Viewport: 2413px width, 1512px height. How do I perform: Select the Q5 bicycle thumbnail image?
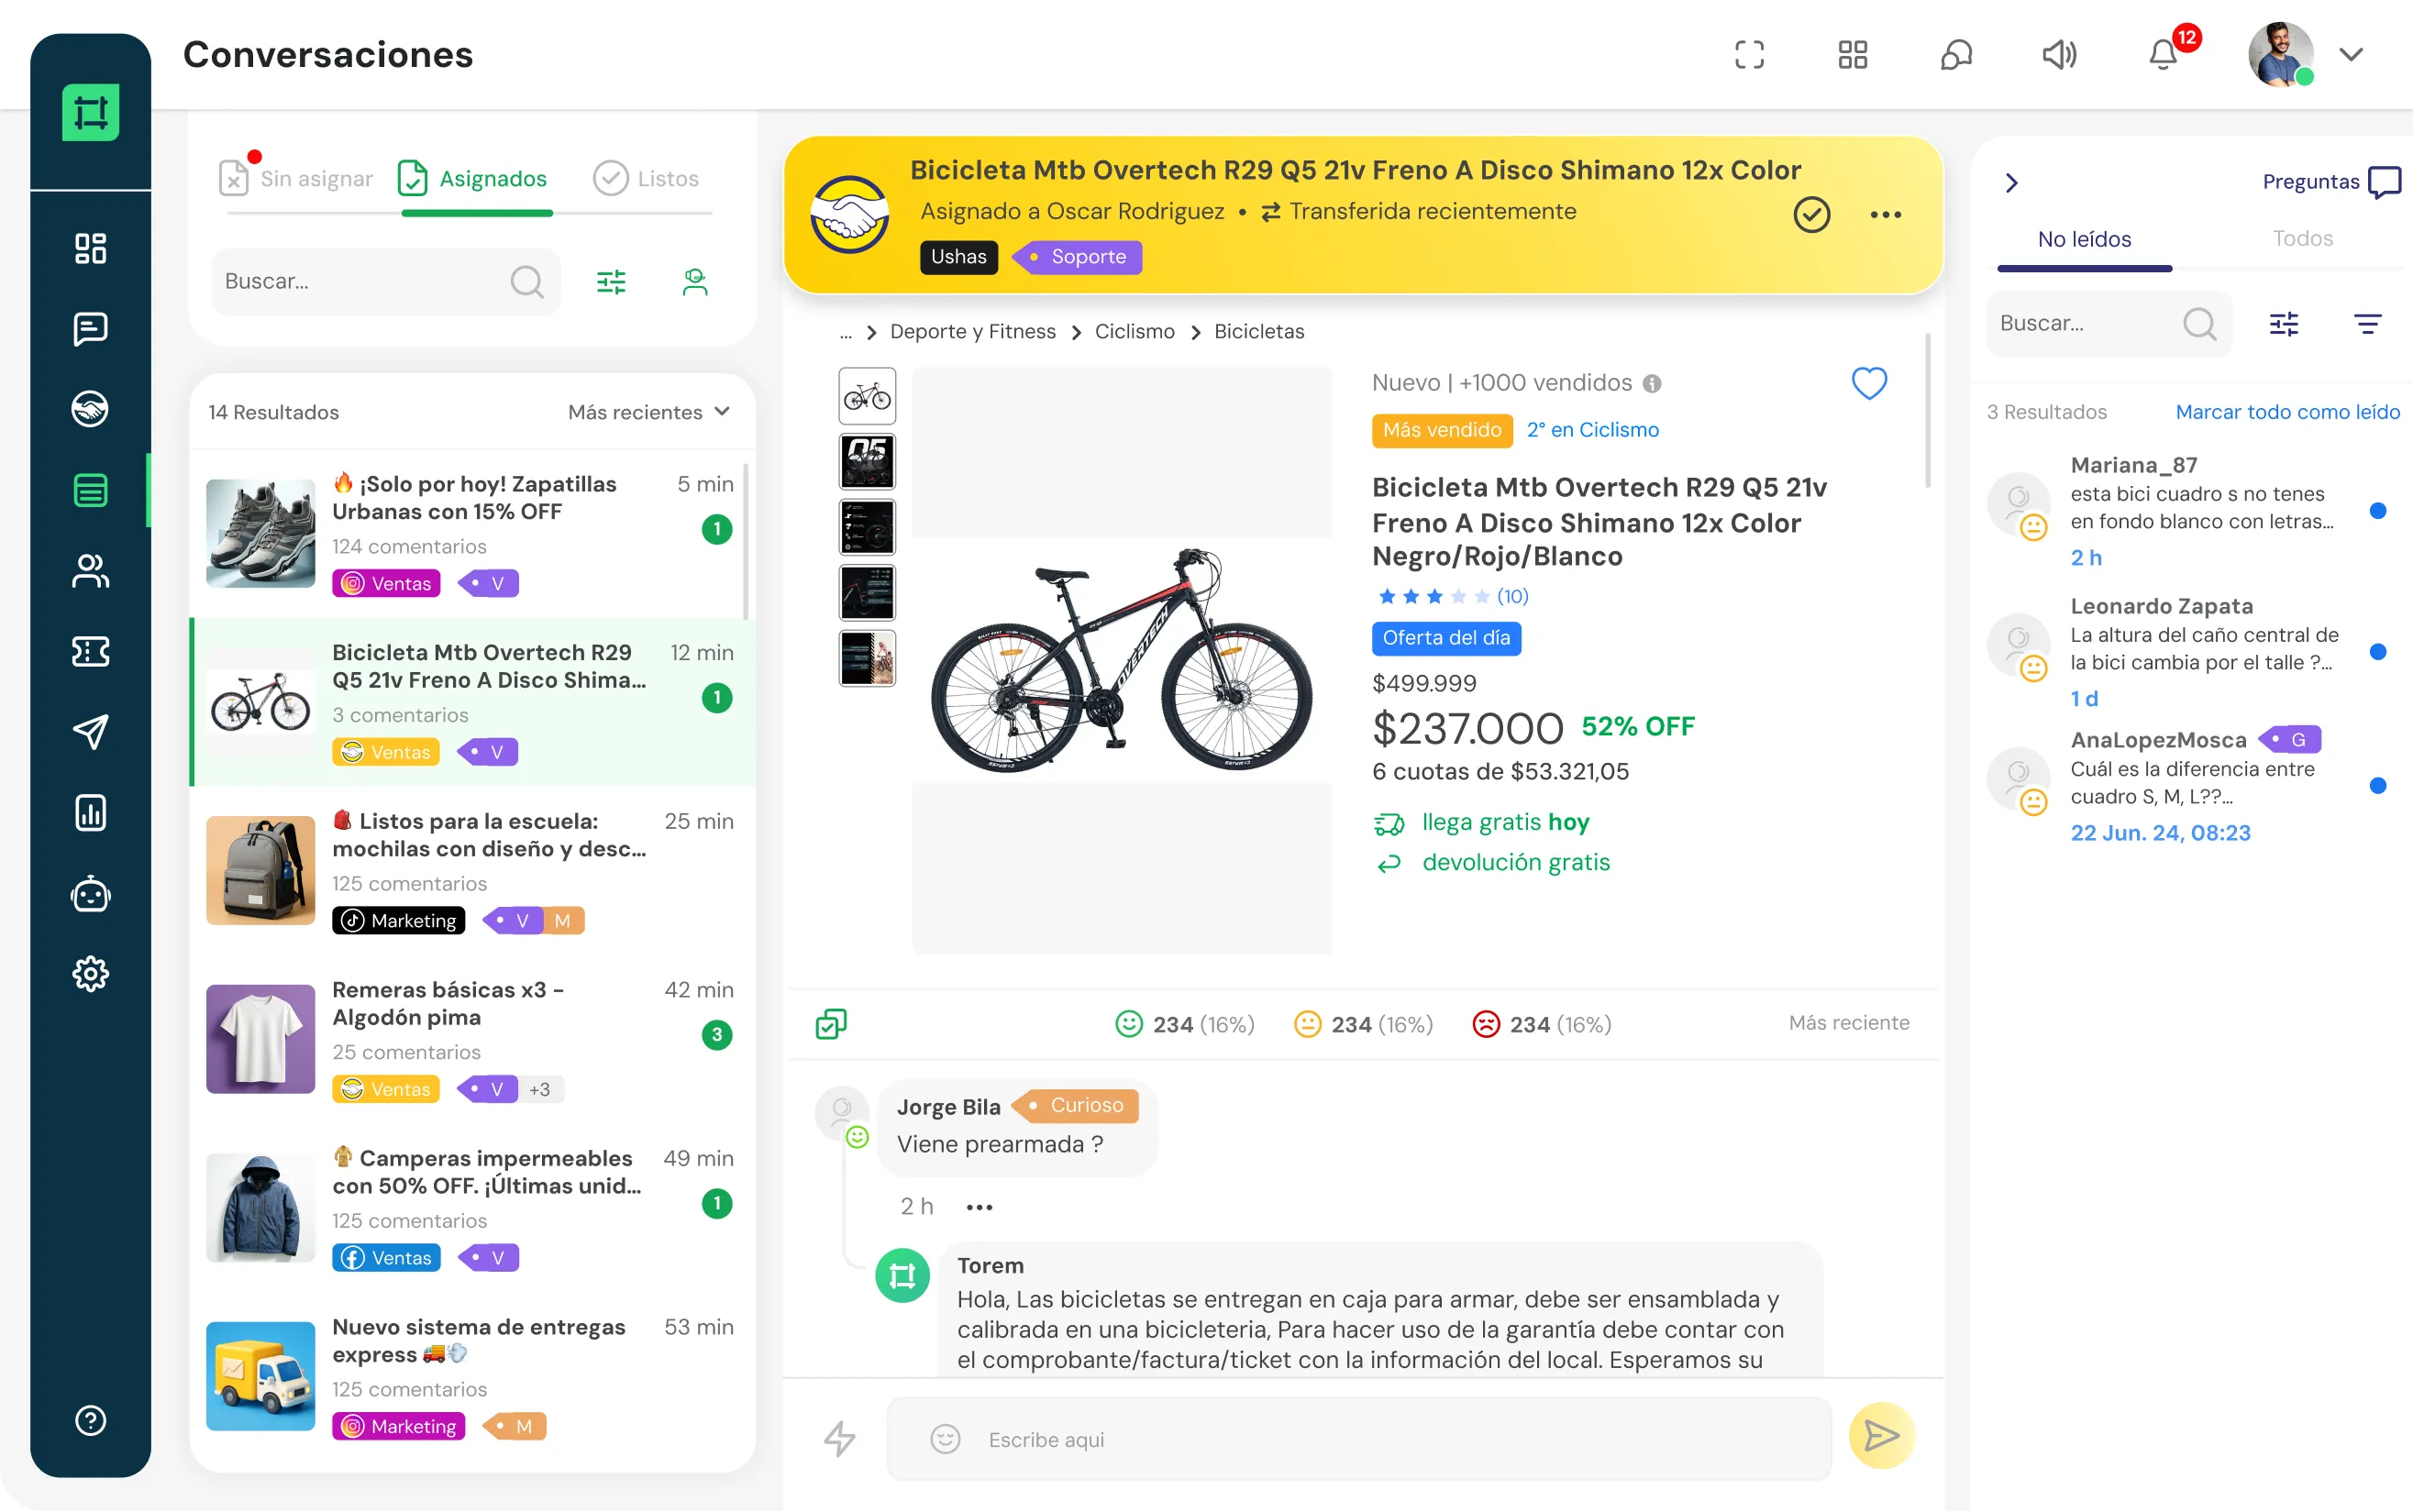coord(867,462)
